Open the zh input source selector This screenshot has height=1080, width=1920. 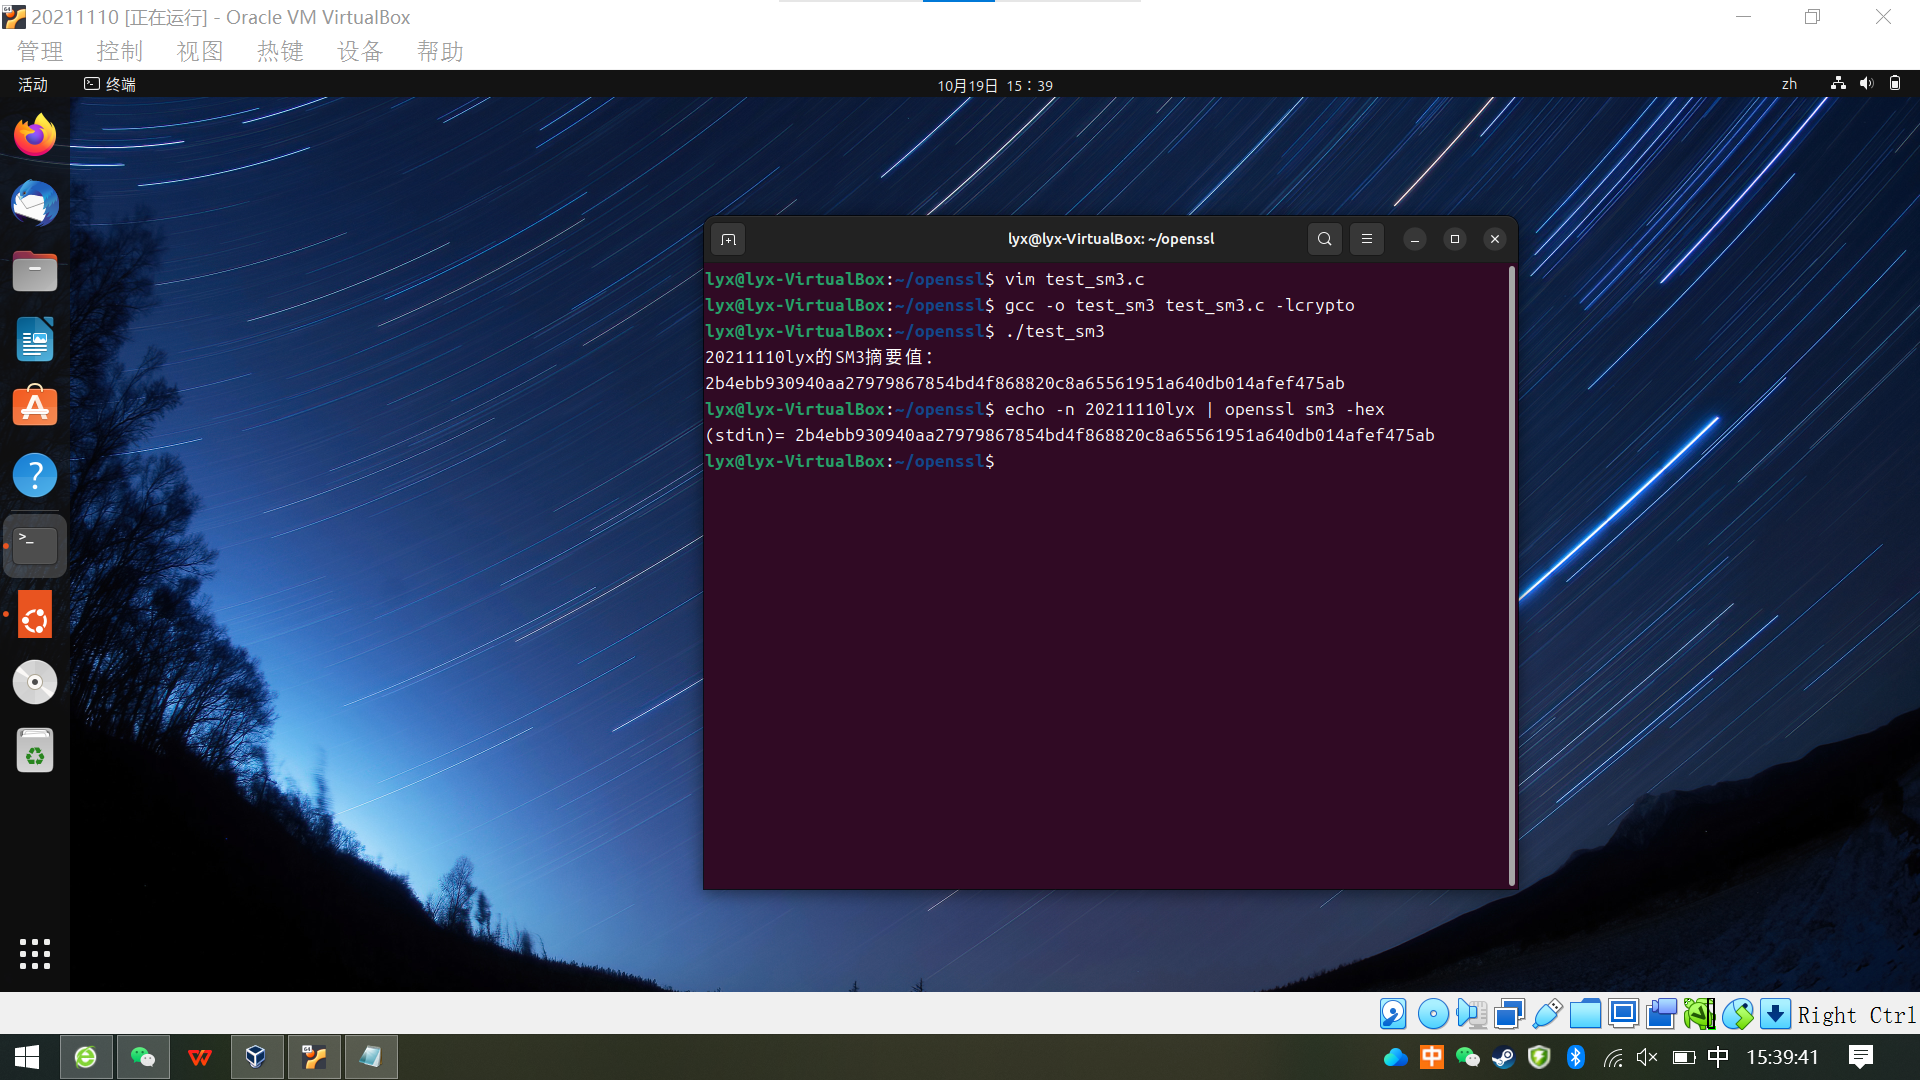[1789, 85]
